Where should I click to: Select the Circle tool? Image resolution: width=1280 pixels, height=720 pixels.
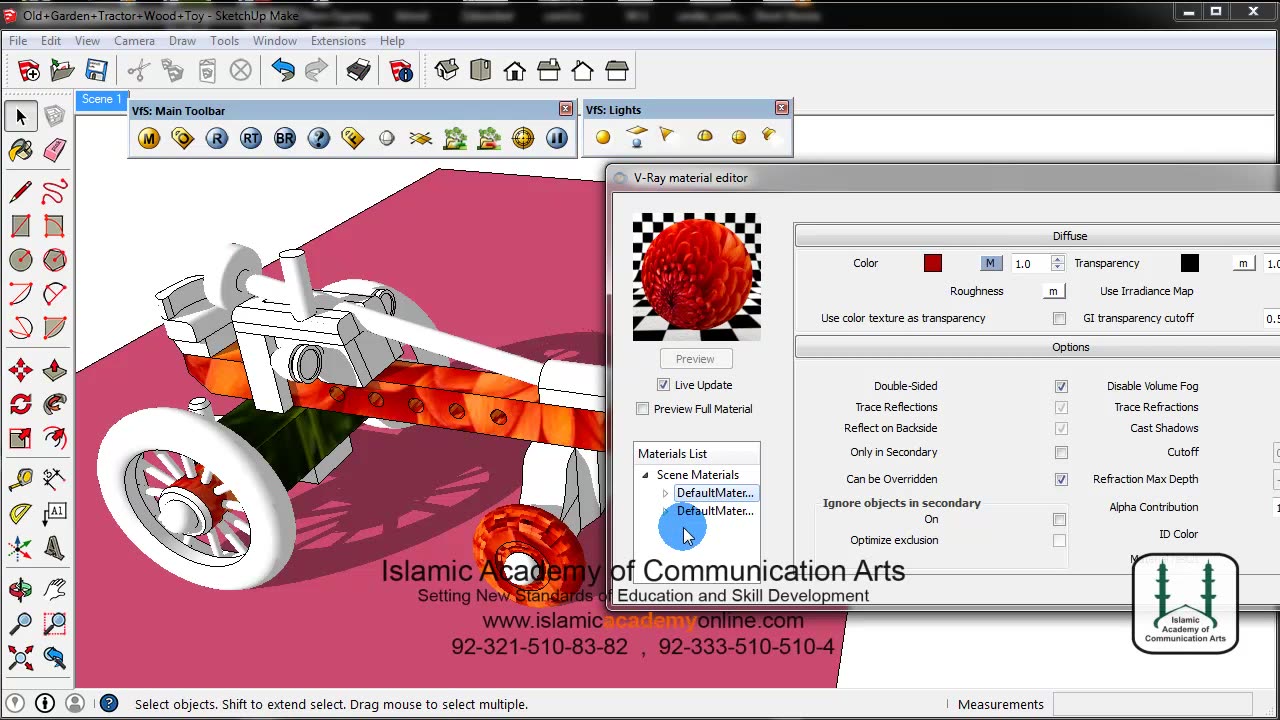(20, 261)
